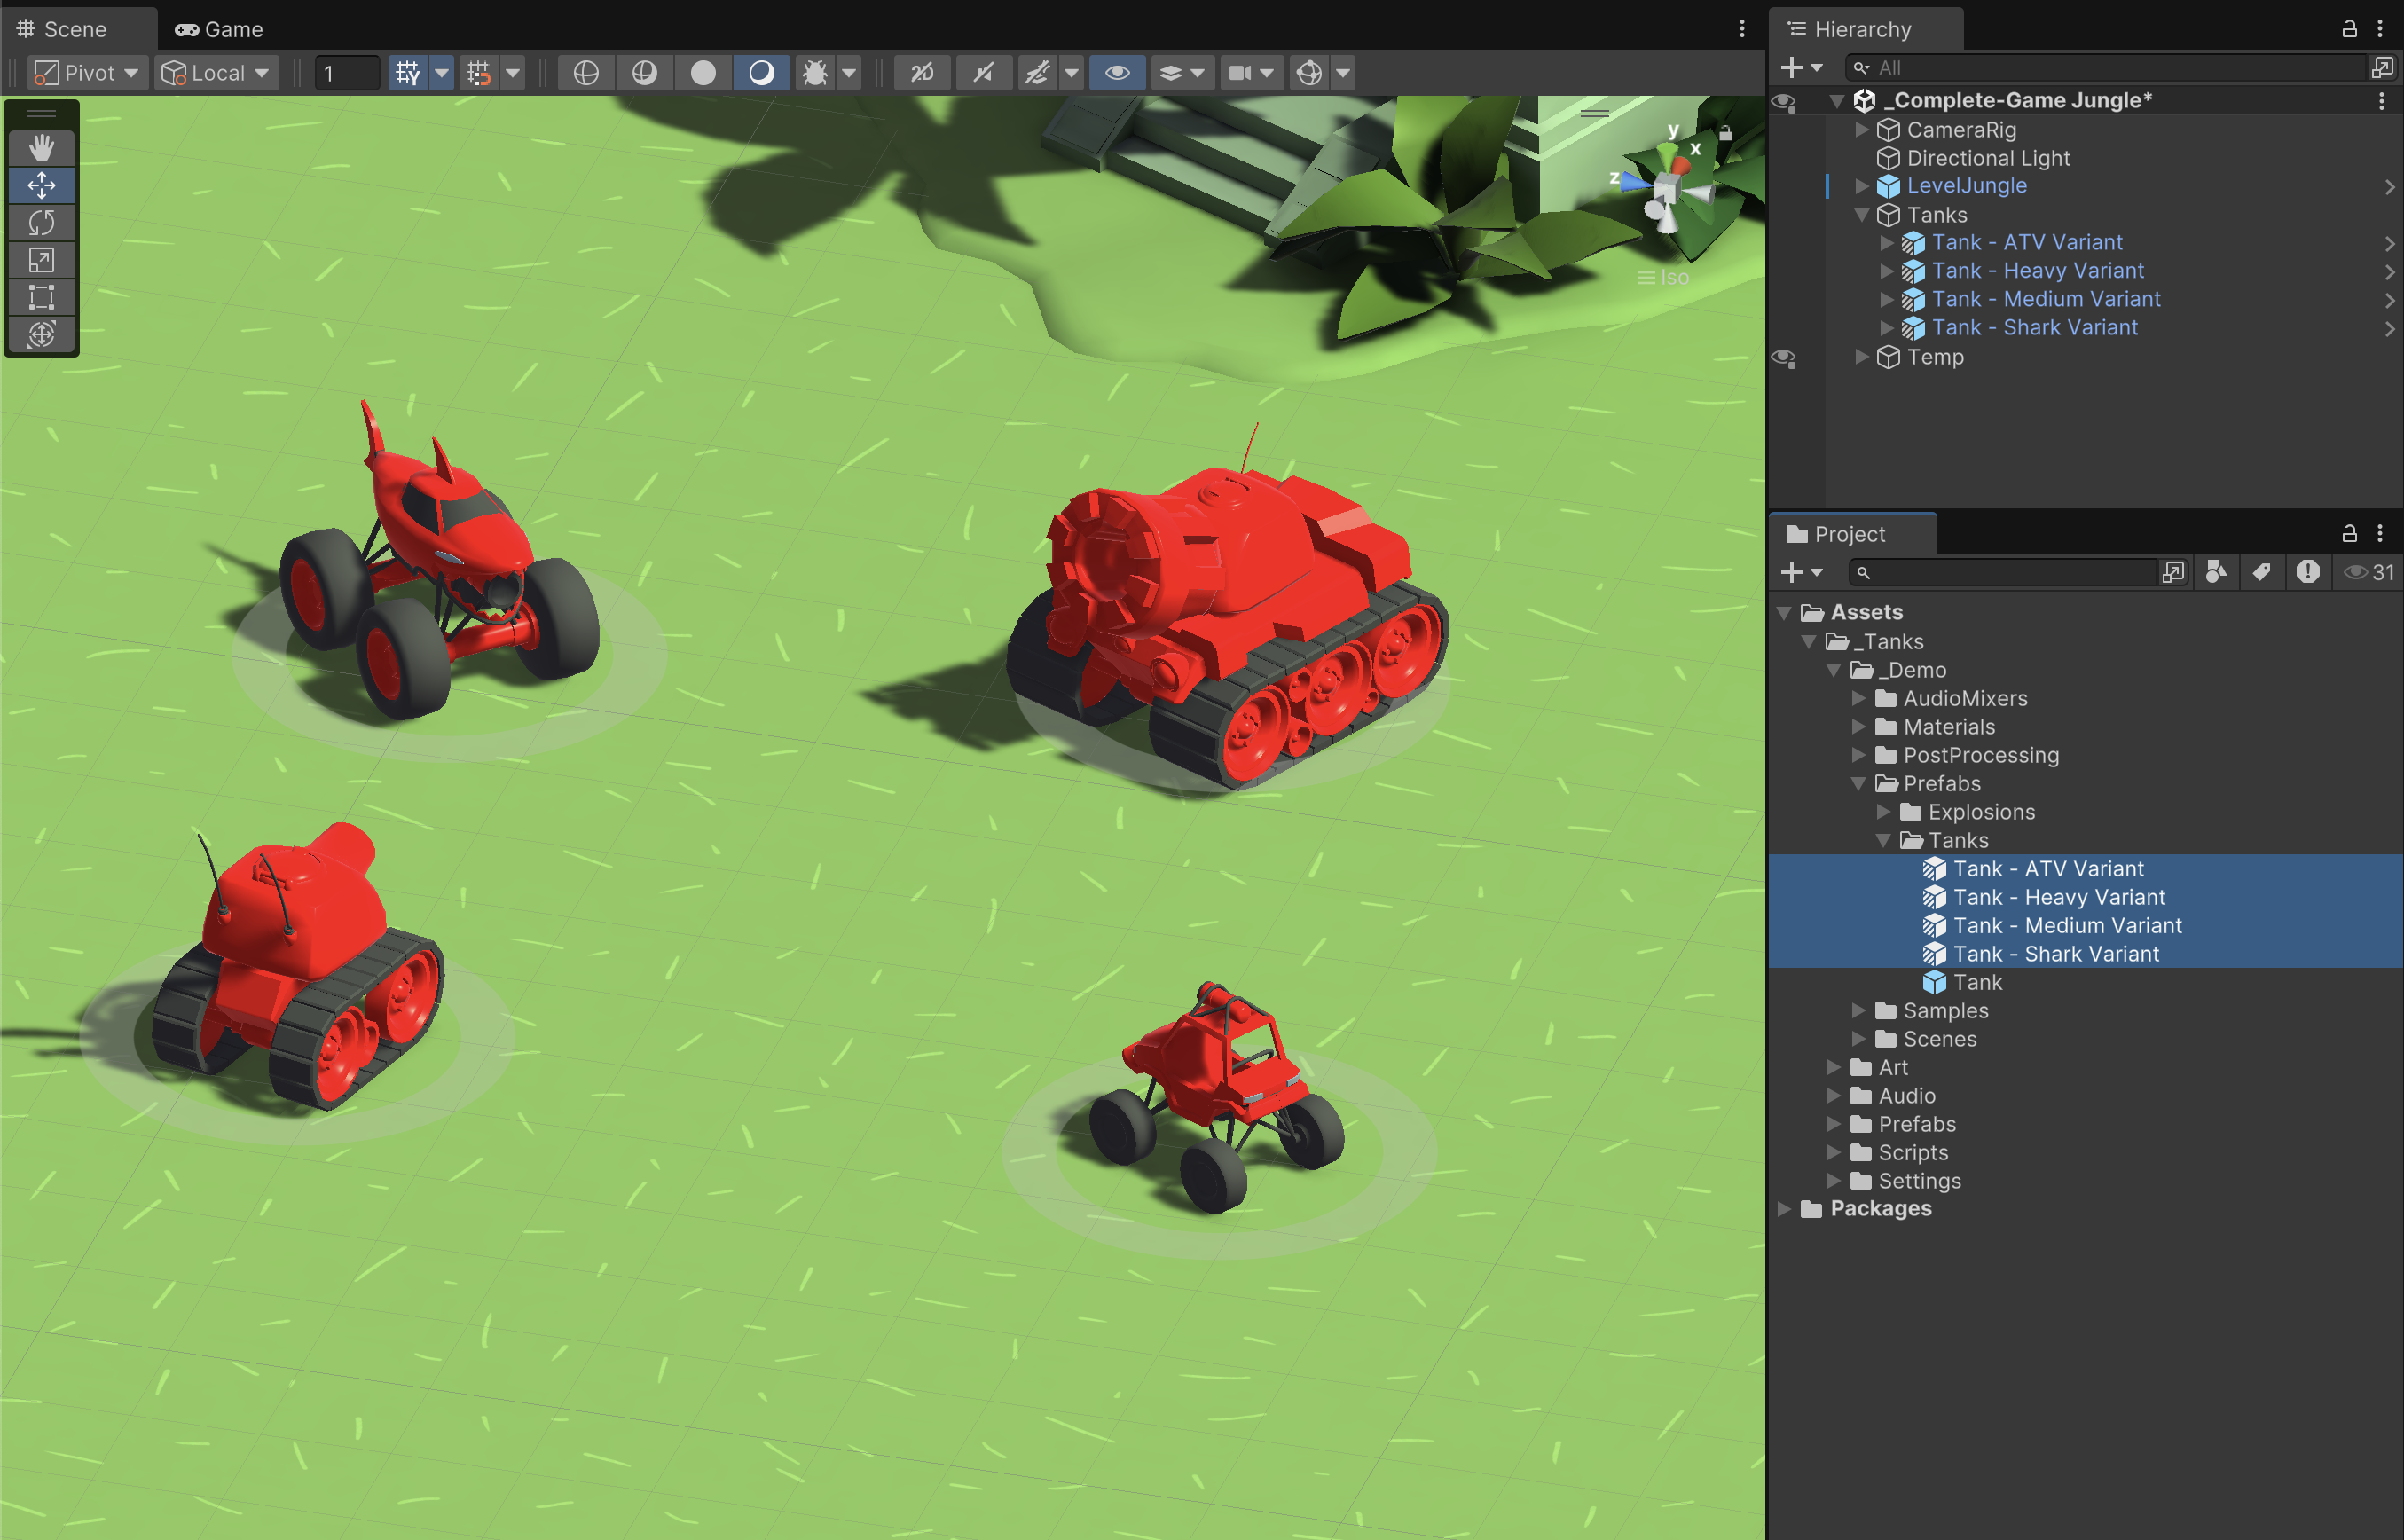Image resolution: width=2404 pixels, height=1540 pixels.
Task: Click the bug debug icon in the Scene toolbar
Action: 816,72
